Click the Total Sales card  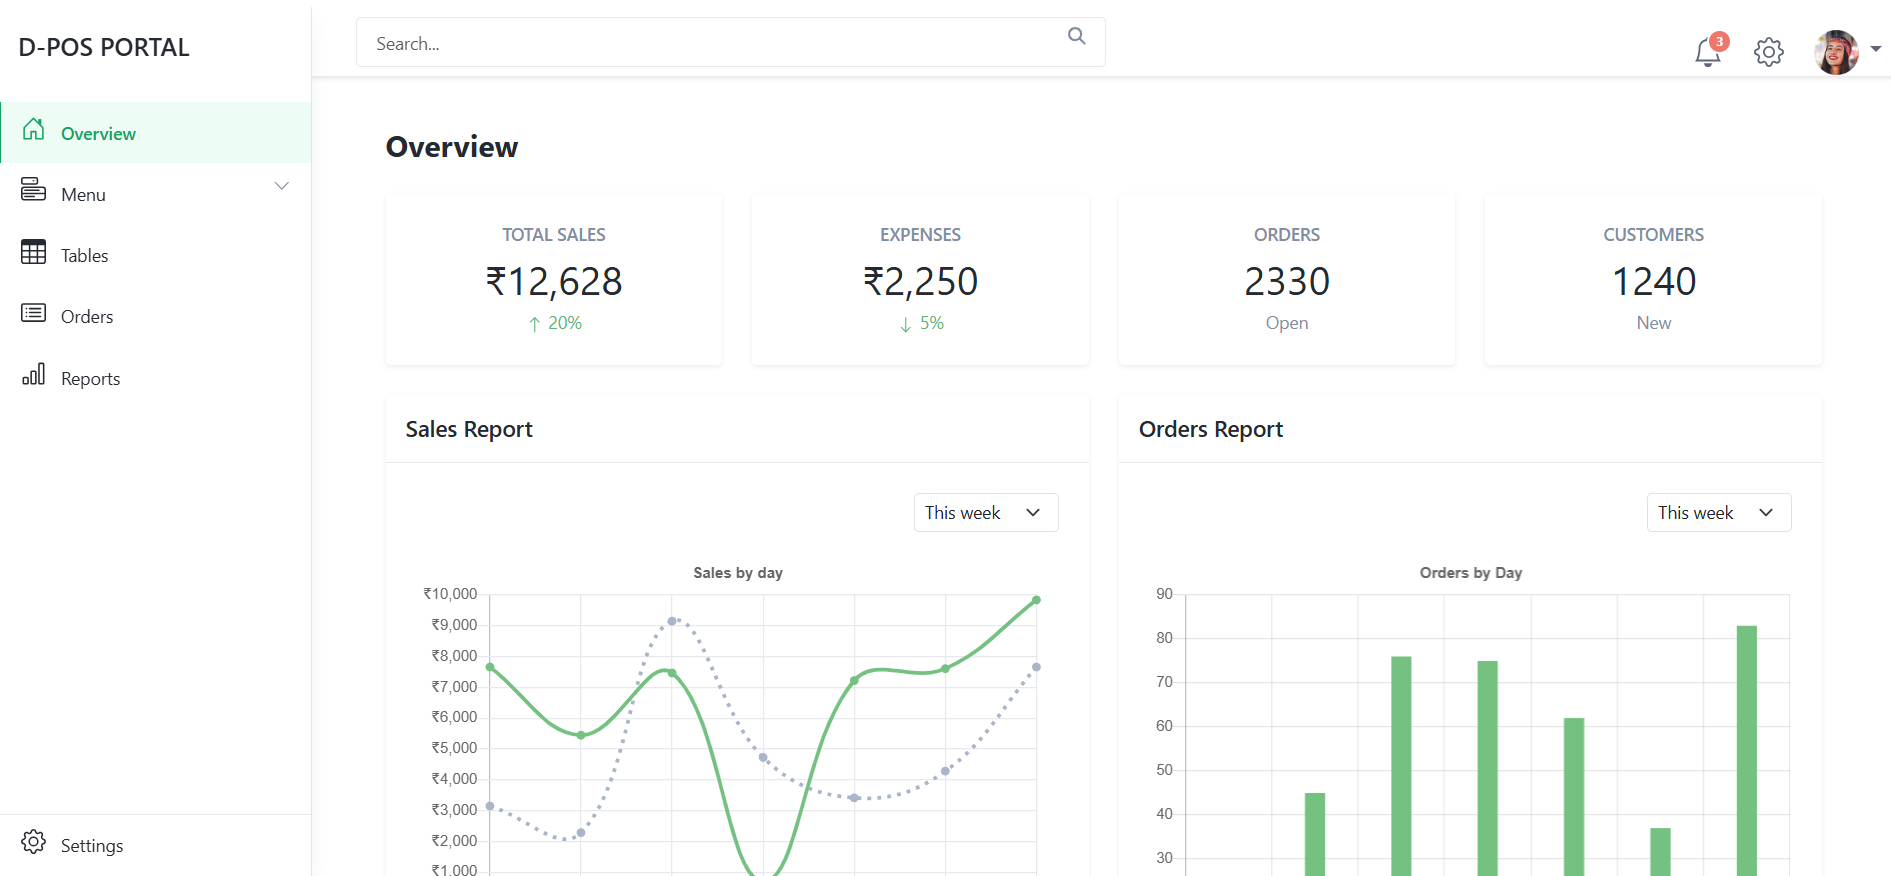[x=554, y=280]
